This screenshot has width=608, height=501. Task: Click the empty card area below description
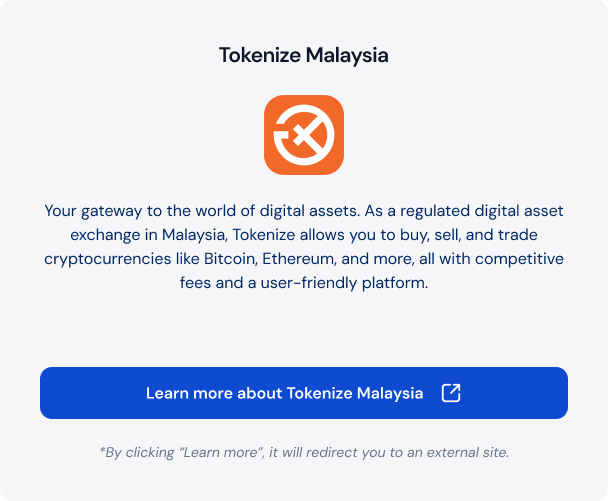(304, 330)
